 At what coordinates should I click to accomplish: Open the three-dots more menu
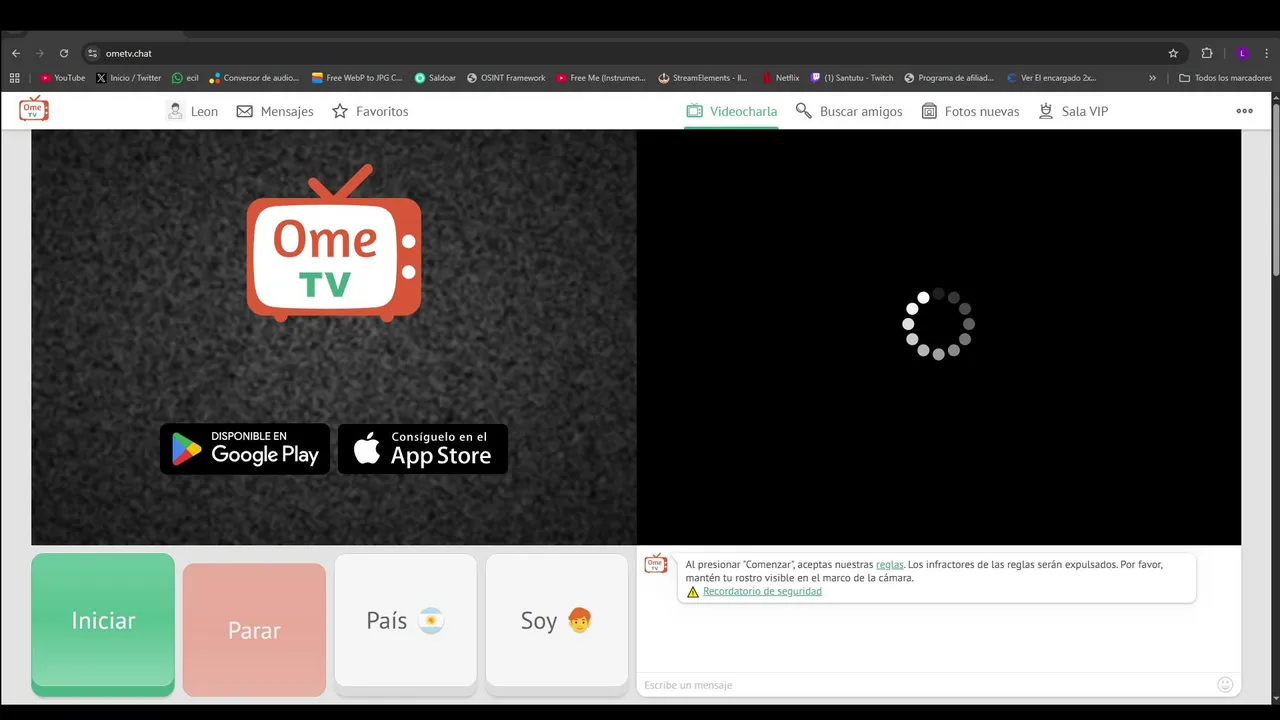coord(1244,111)
